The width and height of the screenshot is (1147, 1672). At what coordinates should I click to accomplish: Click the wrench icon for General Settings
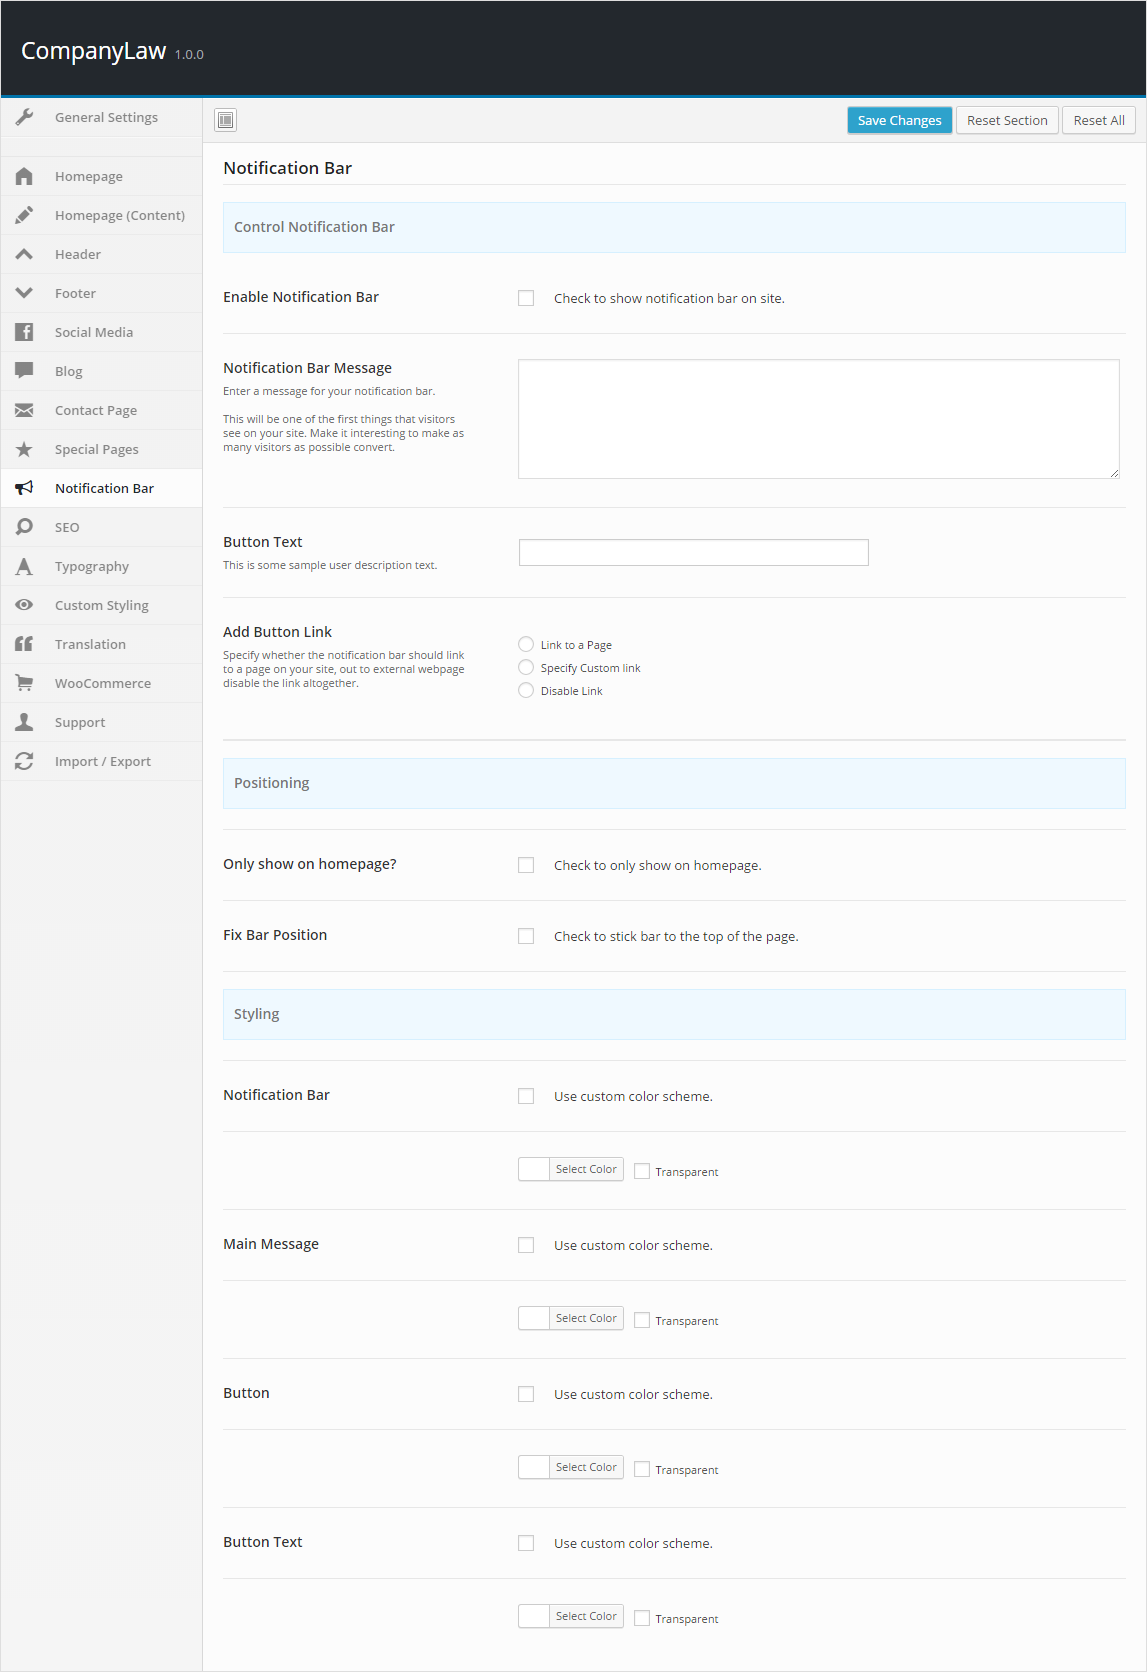25,117
